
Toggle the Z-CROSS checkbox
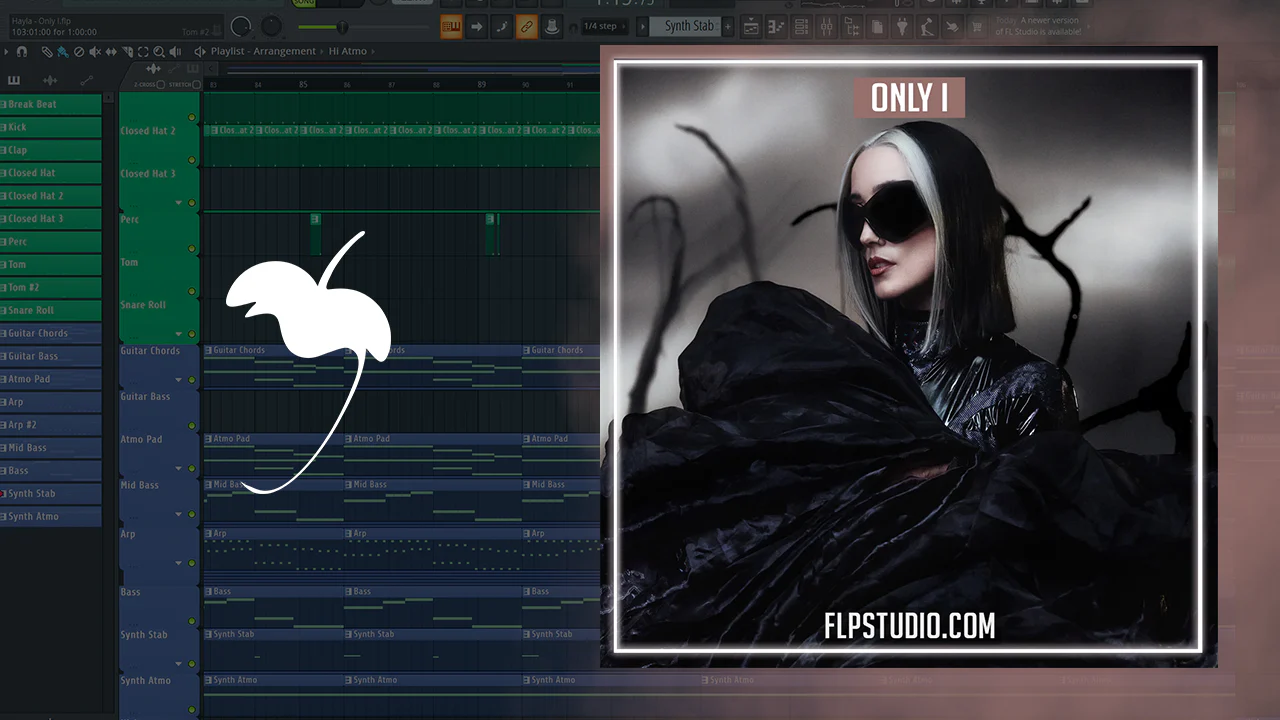click(x=160, y=85)
